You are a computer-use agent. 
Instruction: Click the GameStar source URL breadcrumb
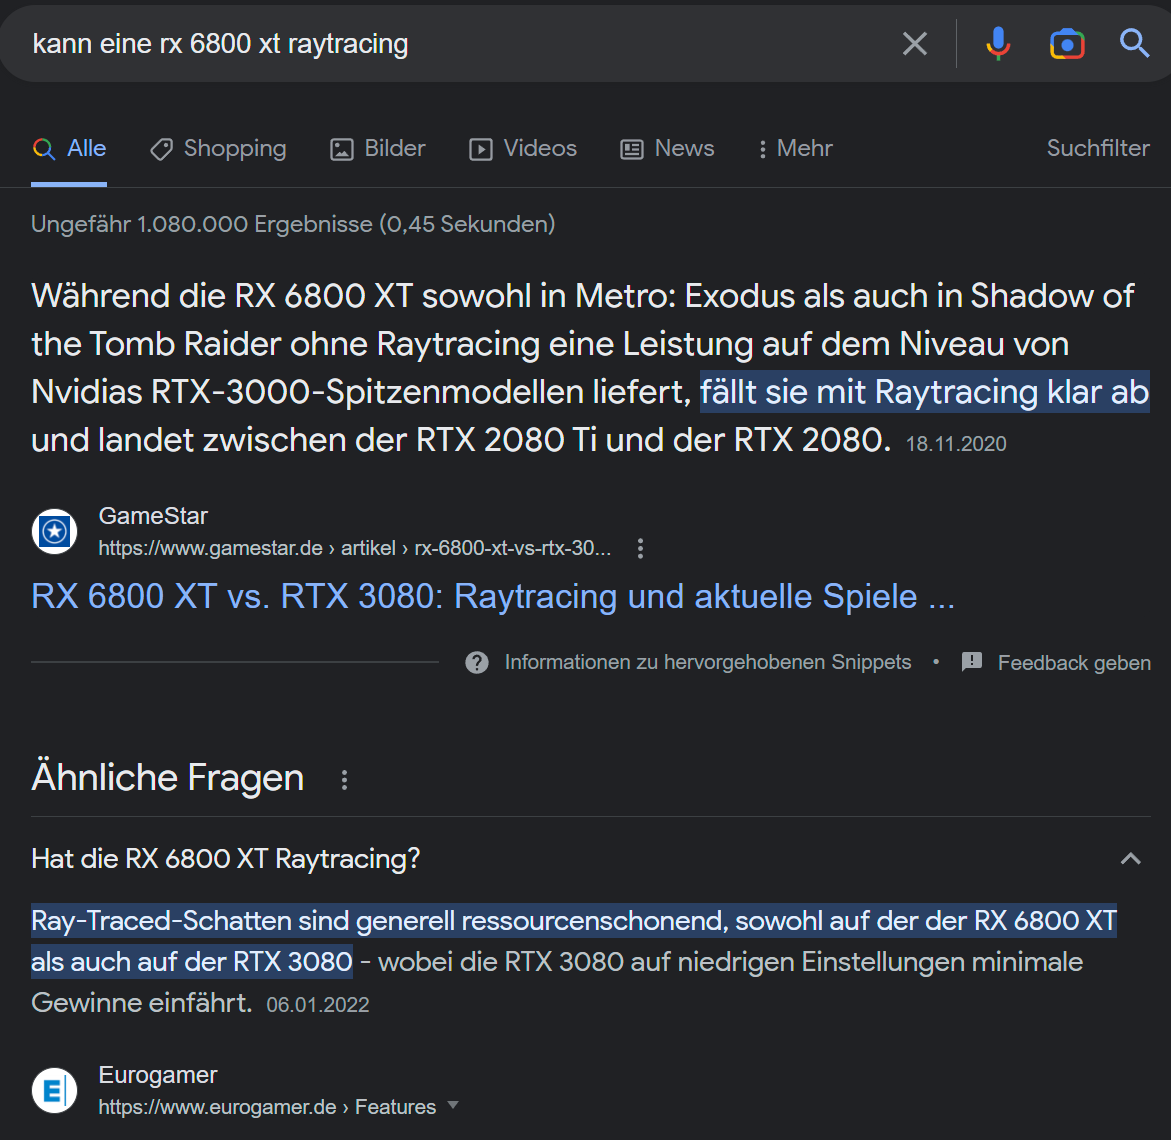355,548
